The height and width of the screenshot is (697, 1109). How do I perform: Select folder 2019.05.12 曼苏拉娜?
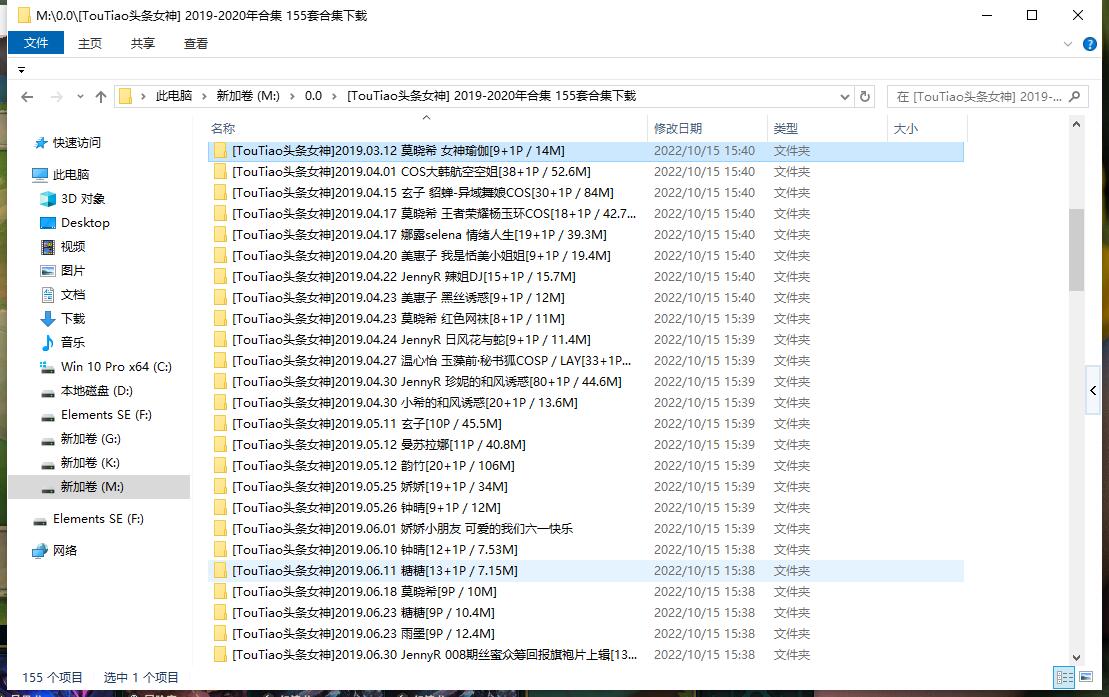(x=586, y=445)
